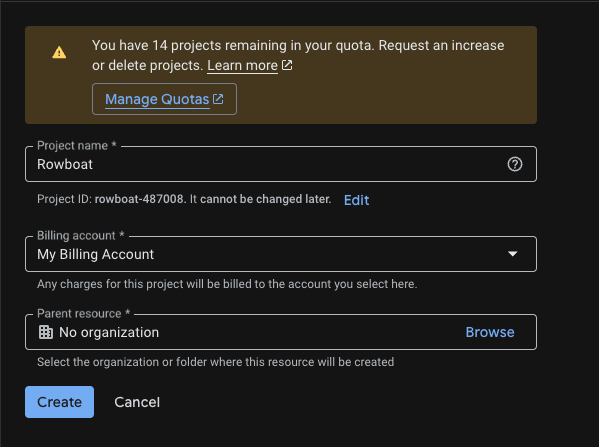Click the Project ID text rowboat-487008
Viewport: 599px width, 447px height.
[x=139, y=199]
